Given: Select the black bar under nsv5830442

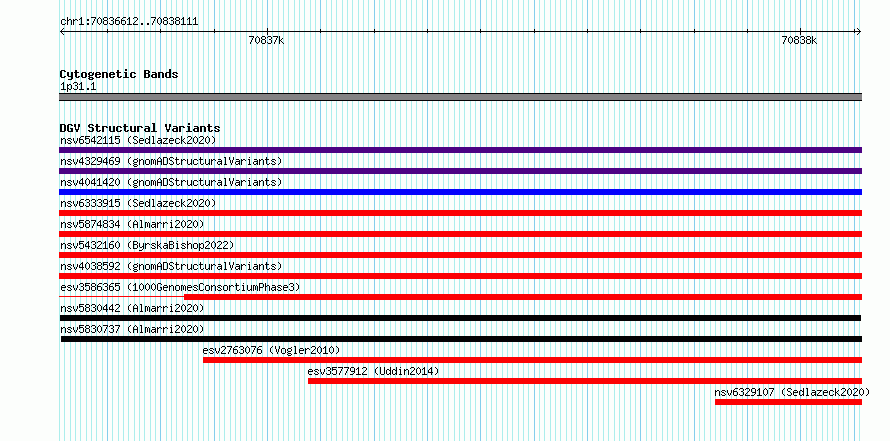Looking at the screenshot, I should (460, 318).
